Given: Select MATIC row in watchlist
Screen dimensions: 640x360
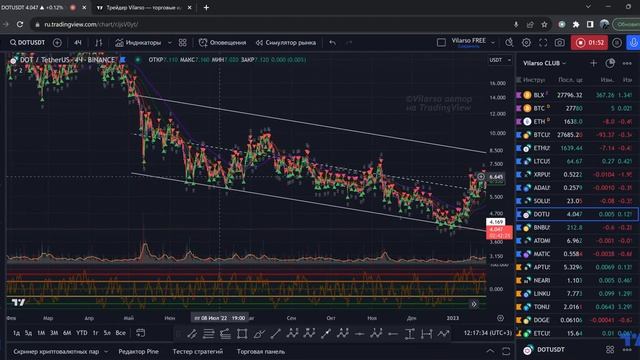Looking at the screenshot, I should 578,254.
